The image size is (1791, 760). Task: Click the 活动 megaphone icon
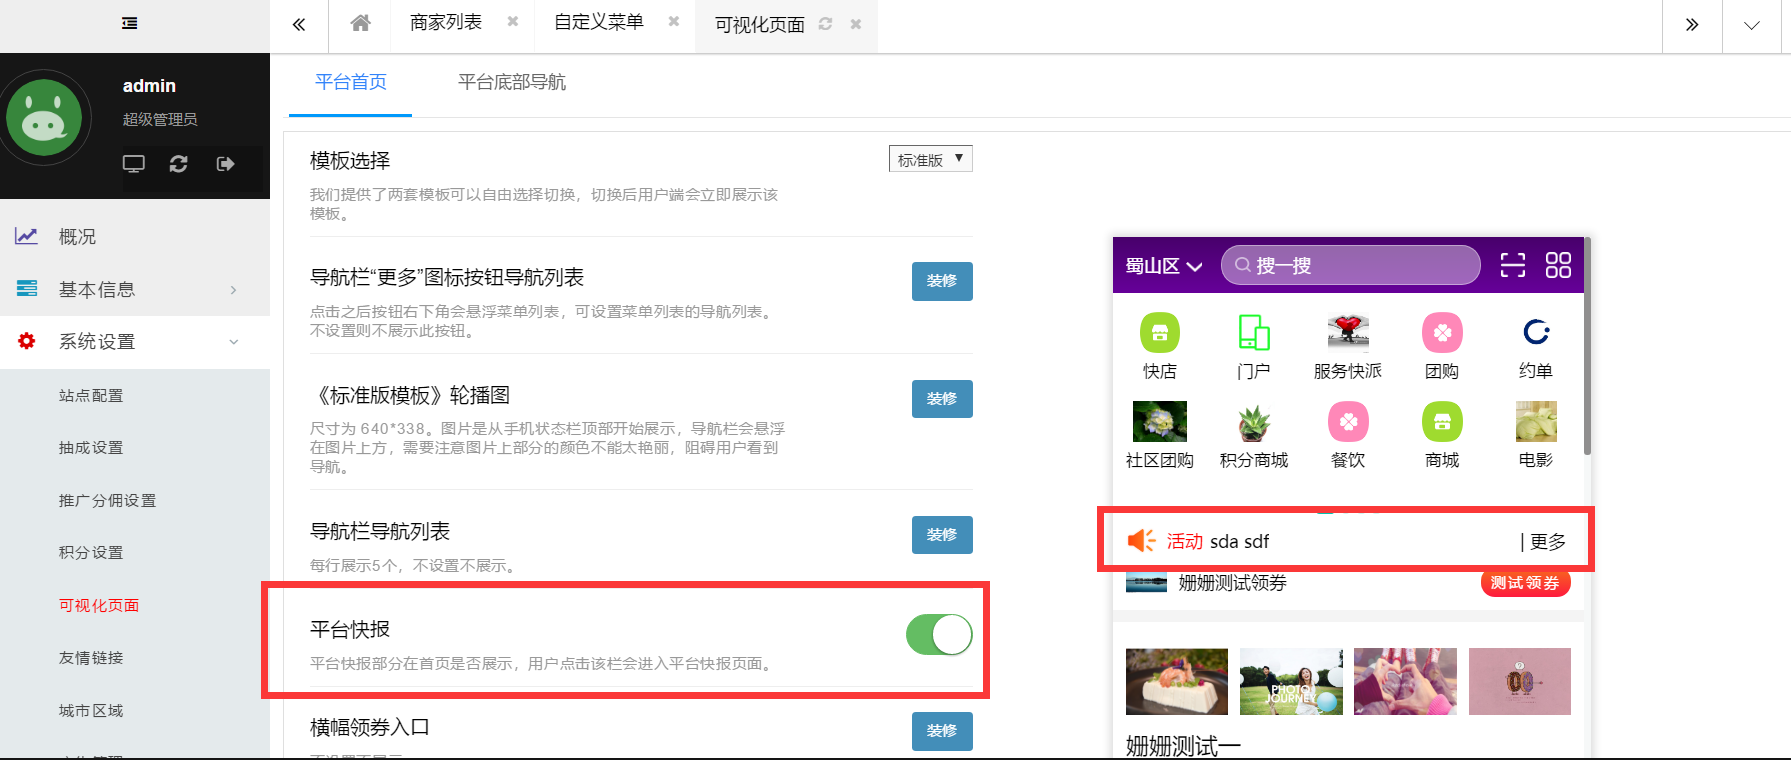pos(1141,541)
